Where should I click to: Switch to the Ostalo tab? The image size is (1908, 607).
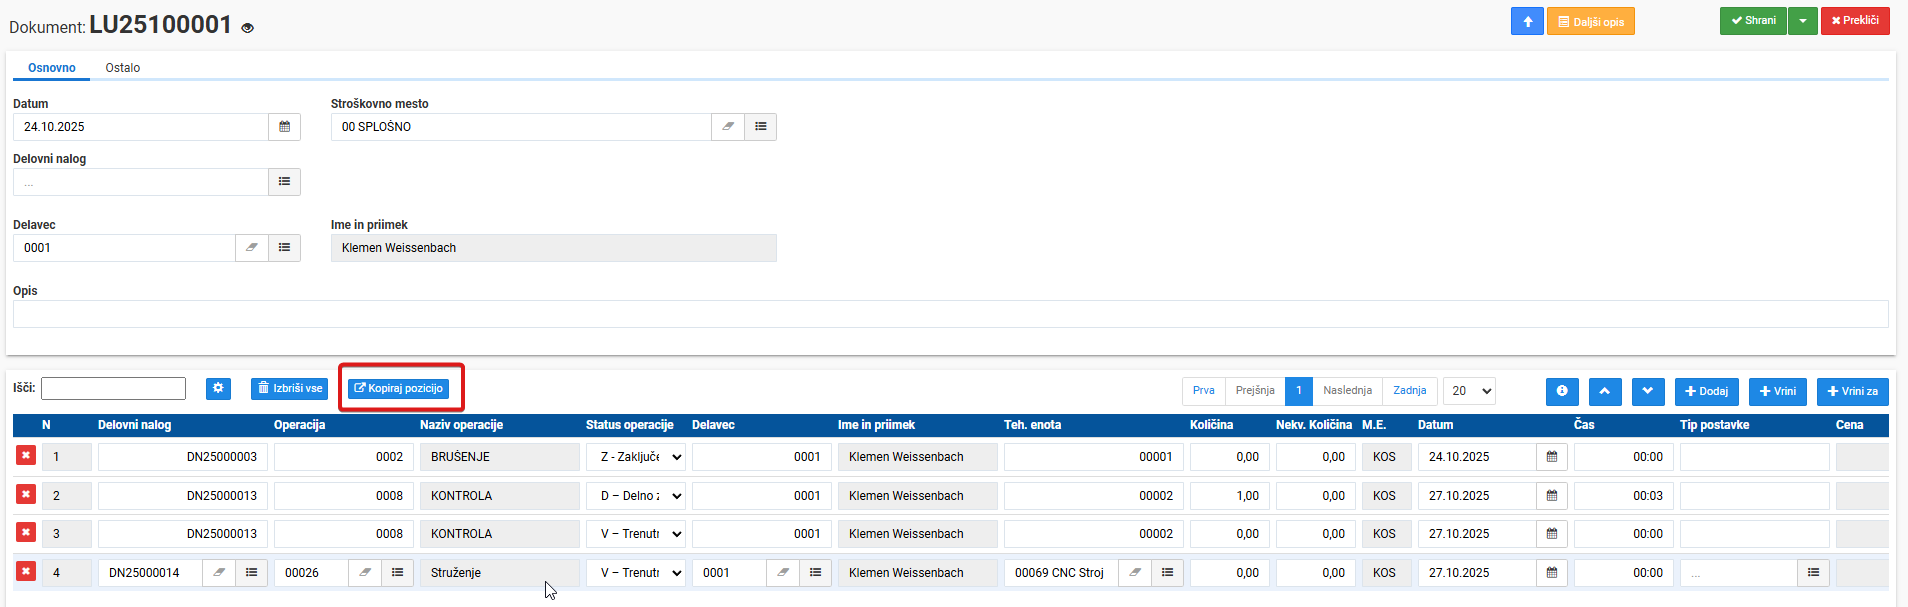(x=123, y=68)
